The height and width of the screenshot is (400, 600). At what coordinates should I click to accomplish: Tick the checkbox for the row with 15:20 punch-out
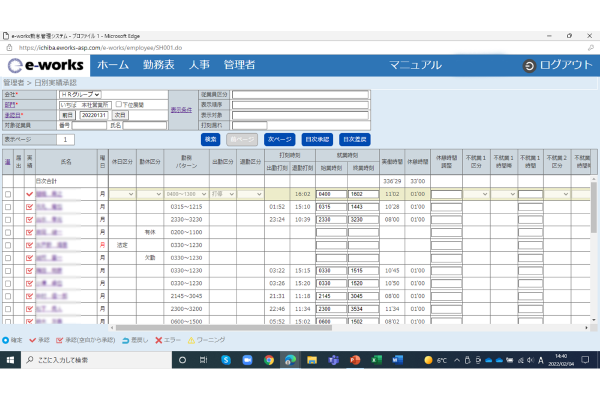8,284
